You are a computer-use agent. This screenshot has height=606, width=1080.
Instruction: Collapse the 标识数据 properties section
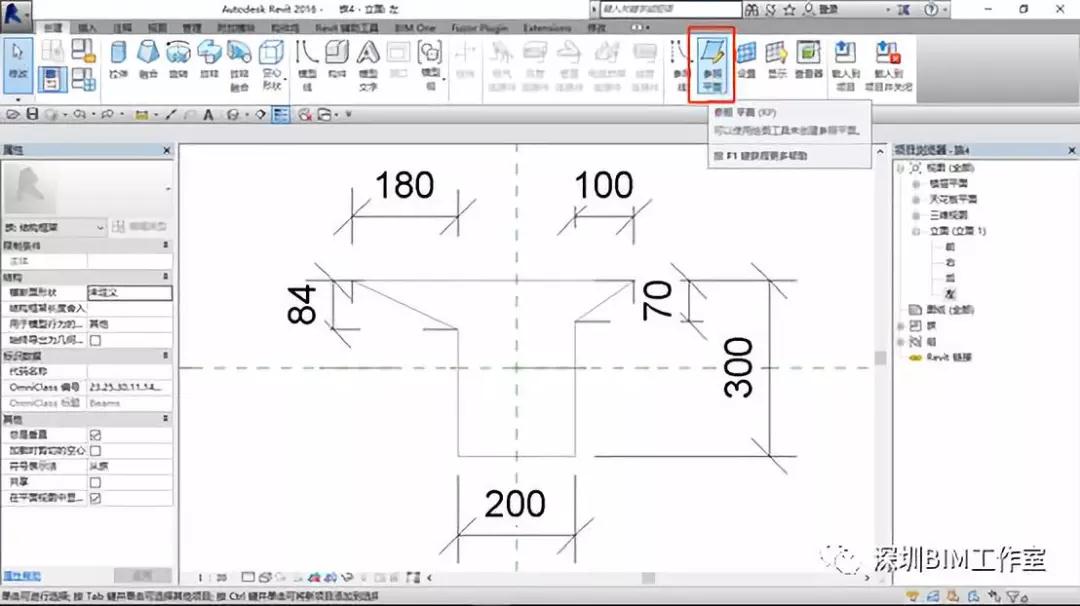click(x=165, y=355)
